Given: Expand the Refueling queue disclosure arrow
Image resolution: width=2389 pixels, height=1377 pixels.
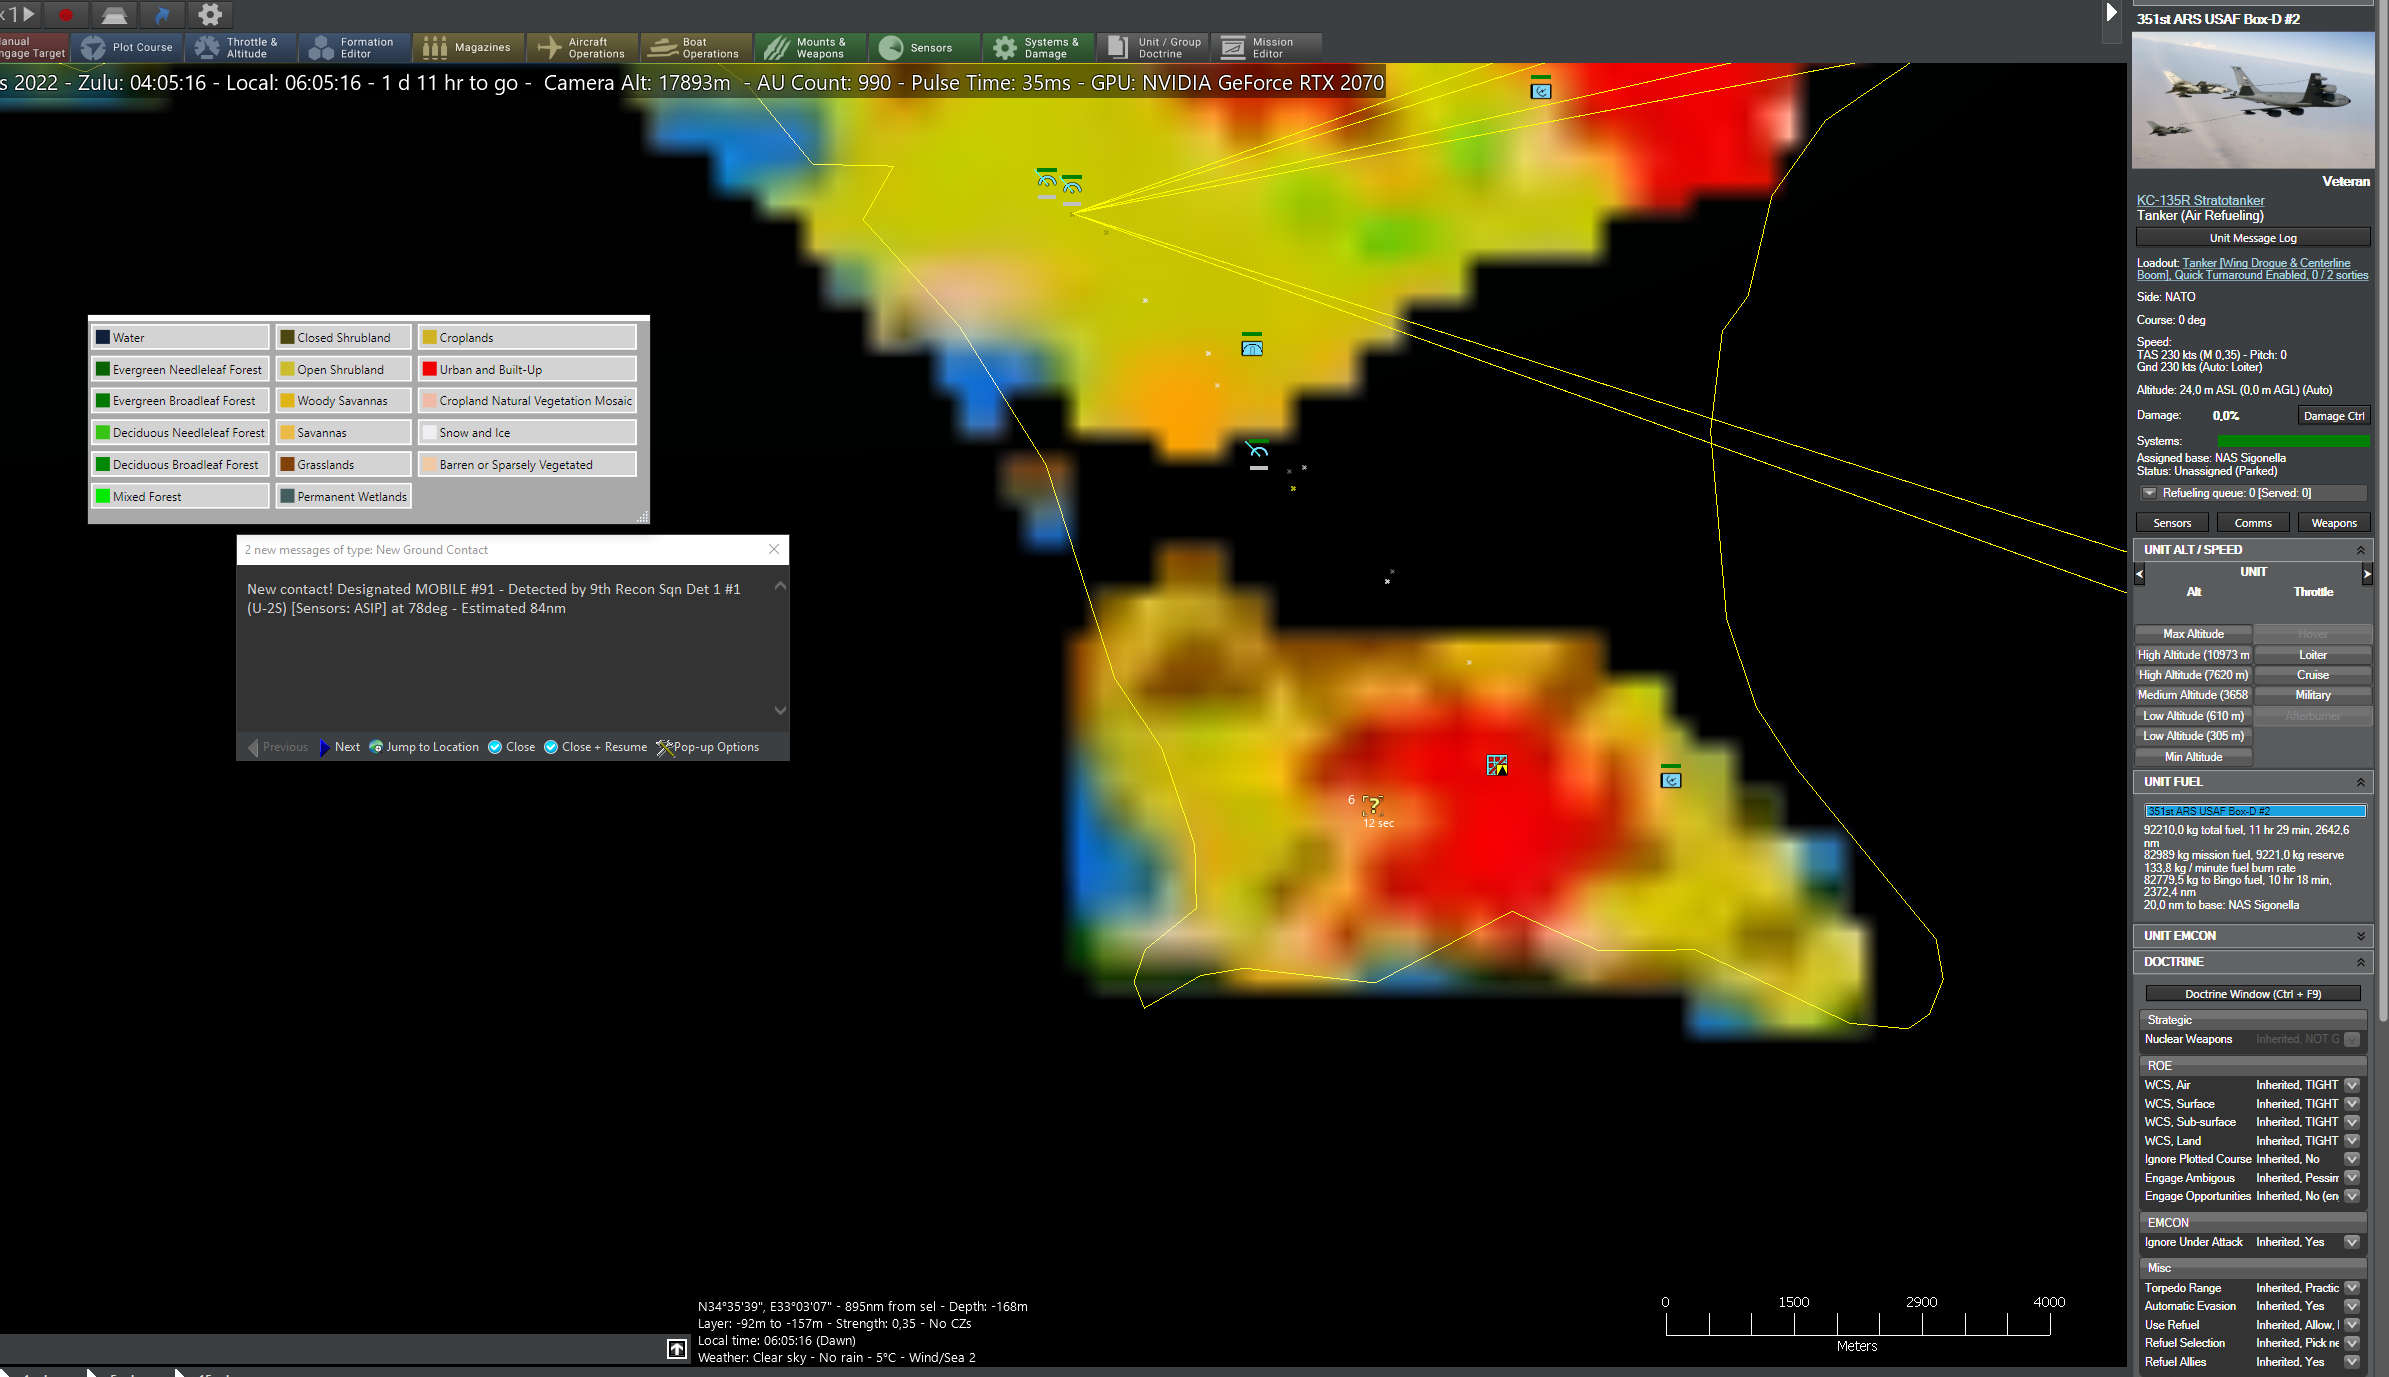Looking at the screenshot, I should (2148, 493).
